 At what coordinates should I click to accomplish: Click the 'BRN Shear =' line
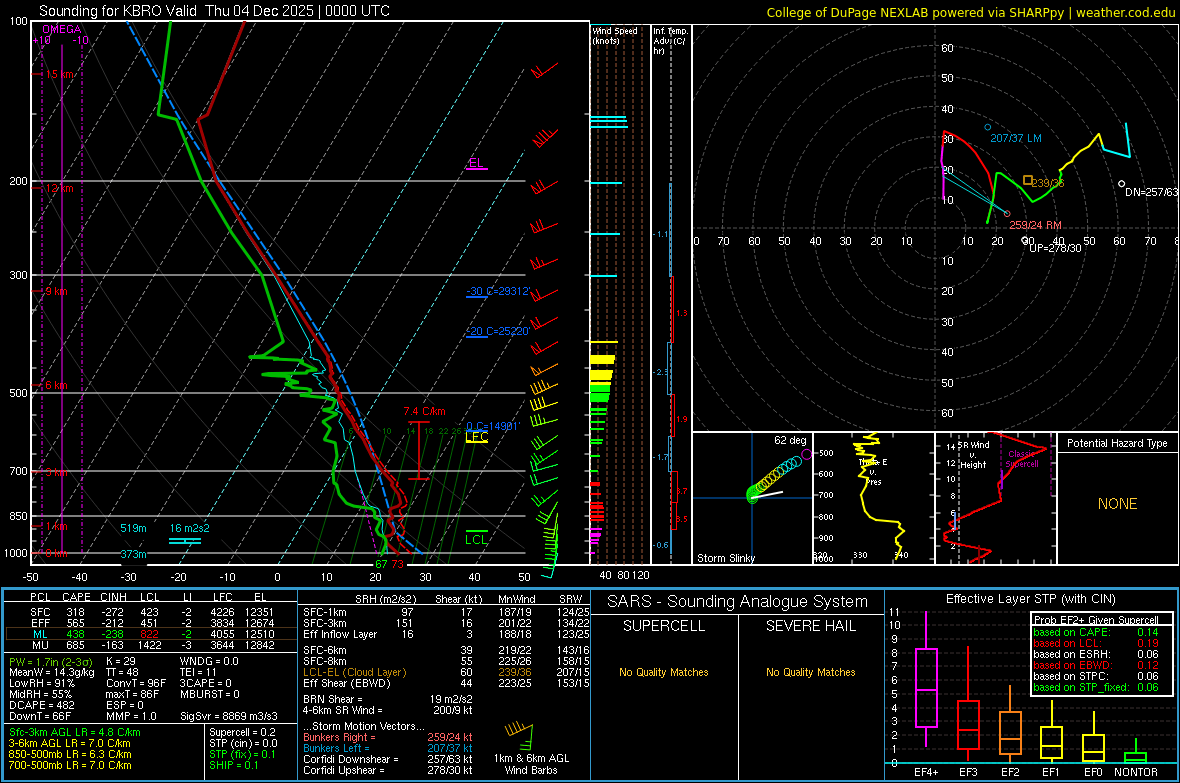click(388, 699)
